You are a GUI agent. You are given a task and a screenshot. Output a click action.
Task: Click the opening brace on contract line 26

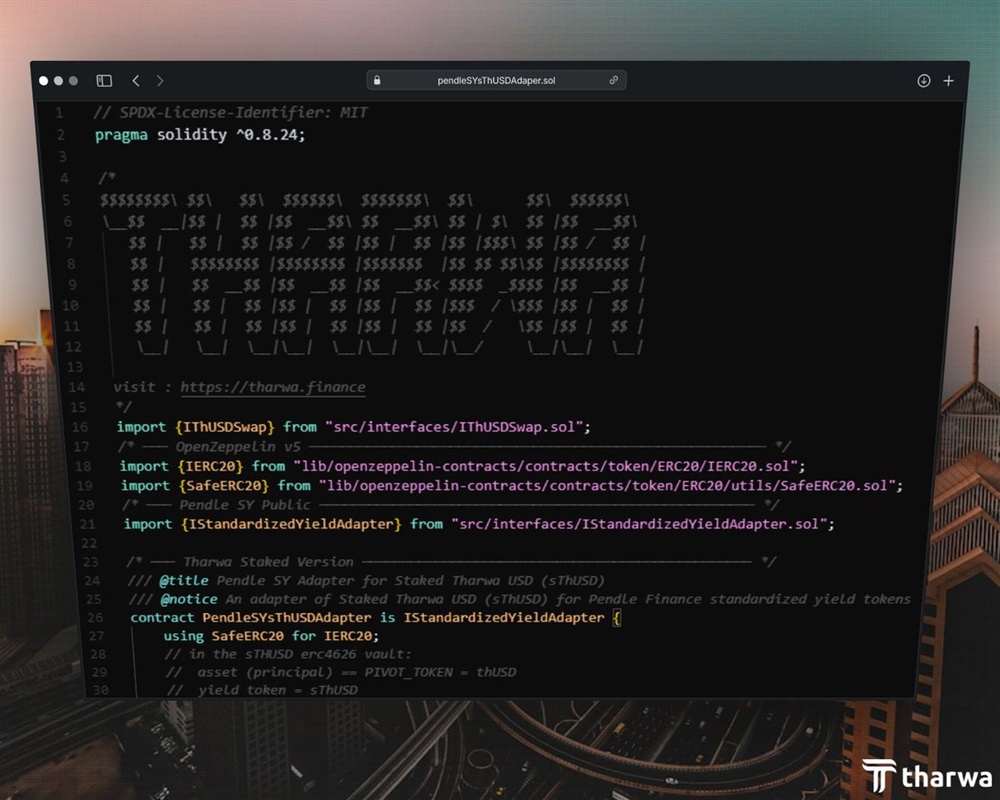coord(617,618)
